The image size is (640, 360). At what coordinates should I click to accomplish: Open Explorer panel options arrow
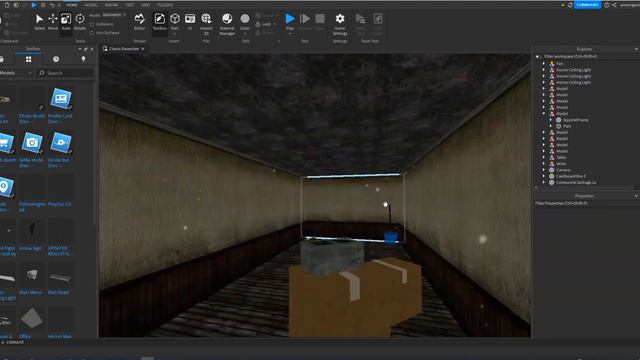636,49
